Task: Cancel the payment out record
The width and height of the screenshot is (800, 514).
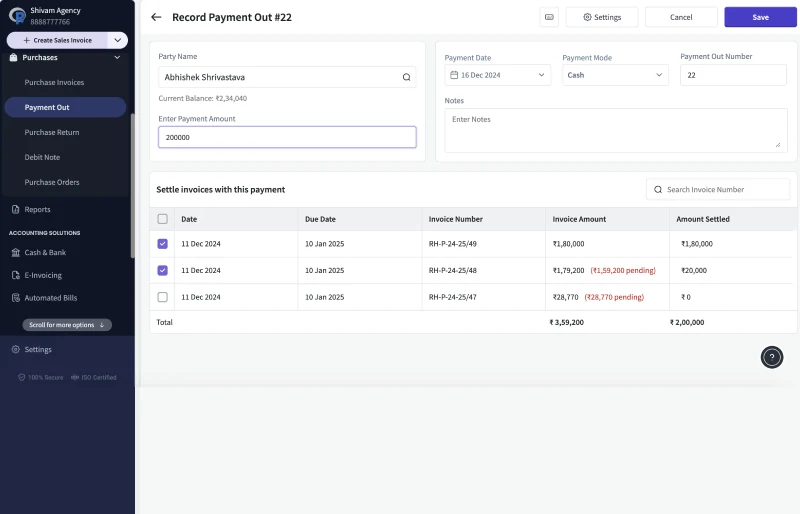Action: [681, 17]
